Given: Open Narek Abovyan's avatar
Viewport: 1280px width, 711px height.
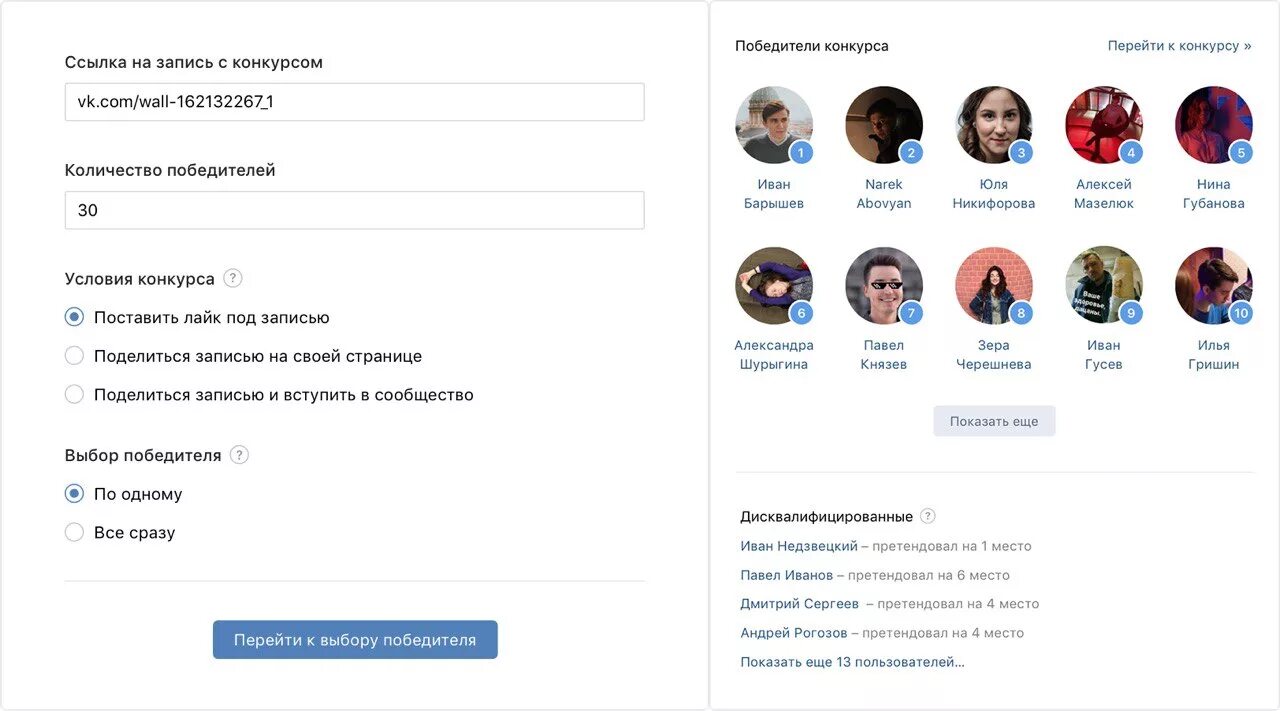Looking at the screenshot, I should [883, 125].
